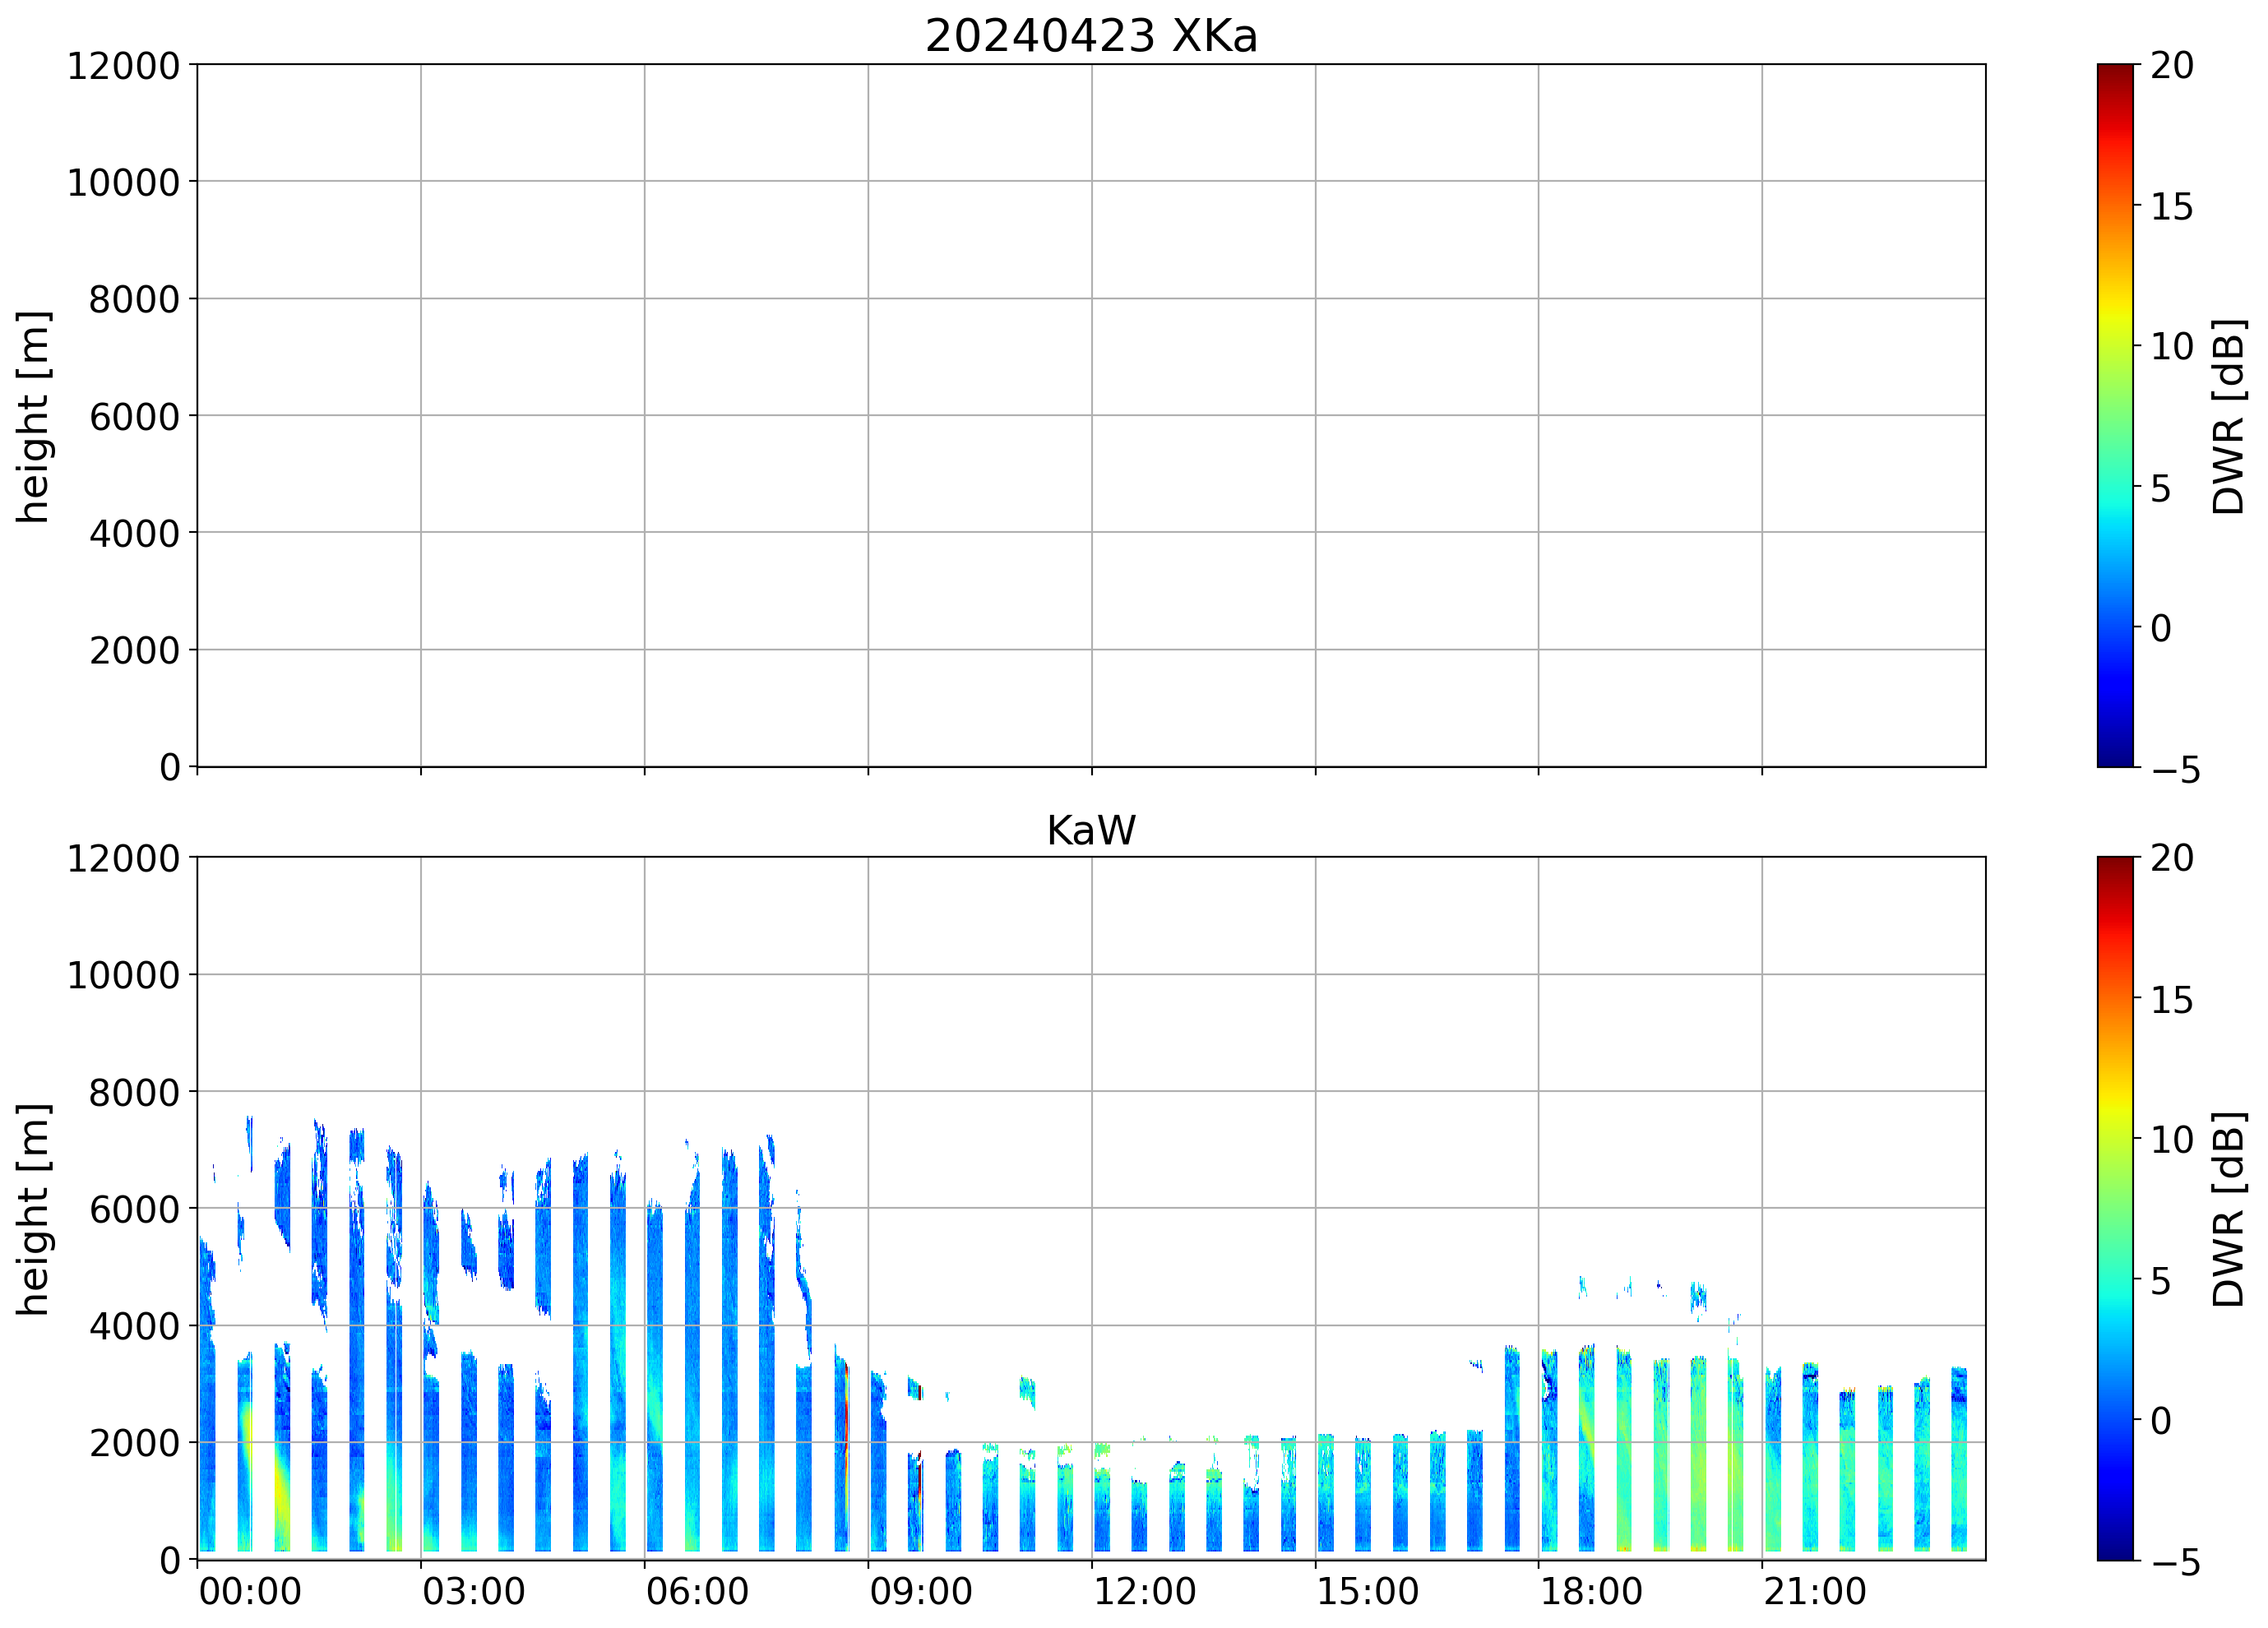This screenshot has height=1628, width=2268.
Task: Click the '18:00' x-axis time label
Action: [x=1590, y=1591]
